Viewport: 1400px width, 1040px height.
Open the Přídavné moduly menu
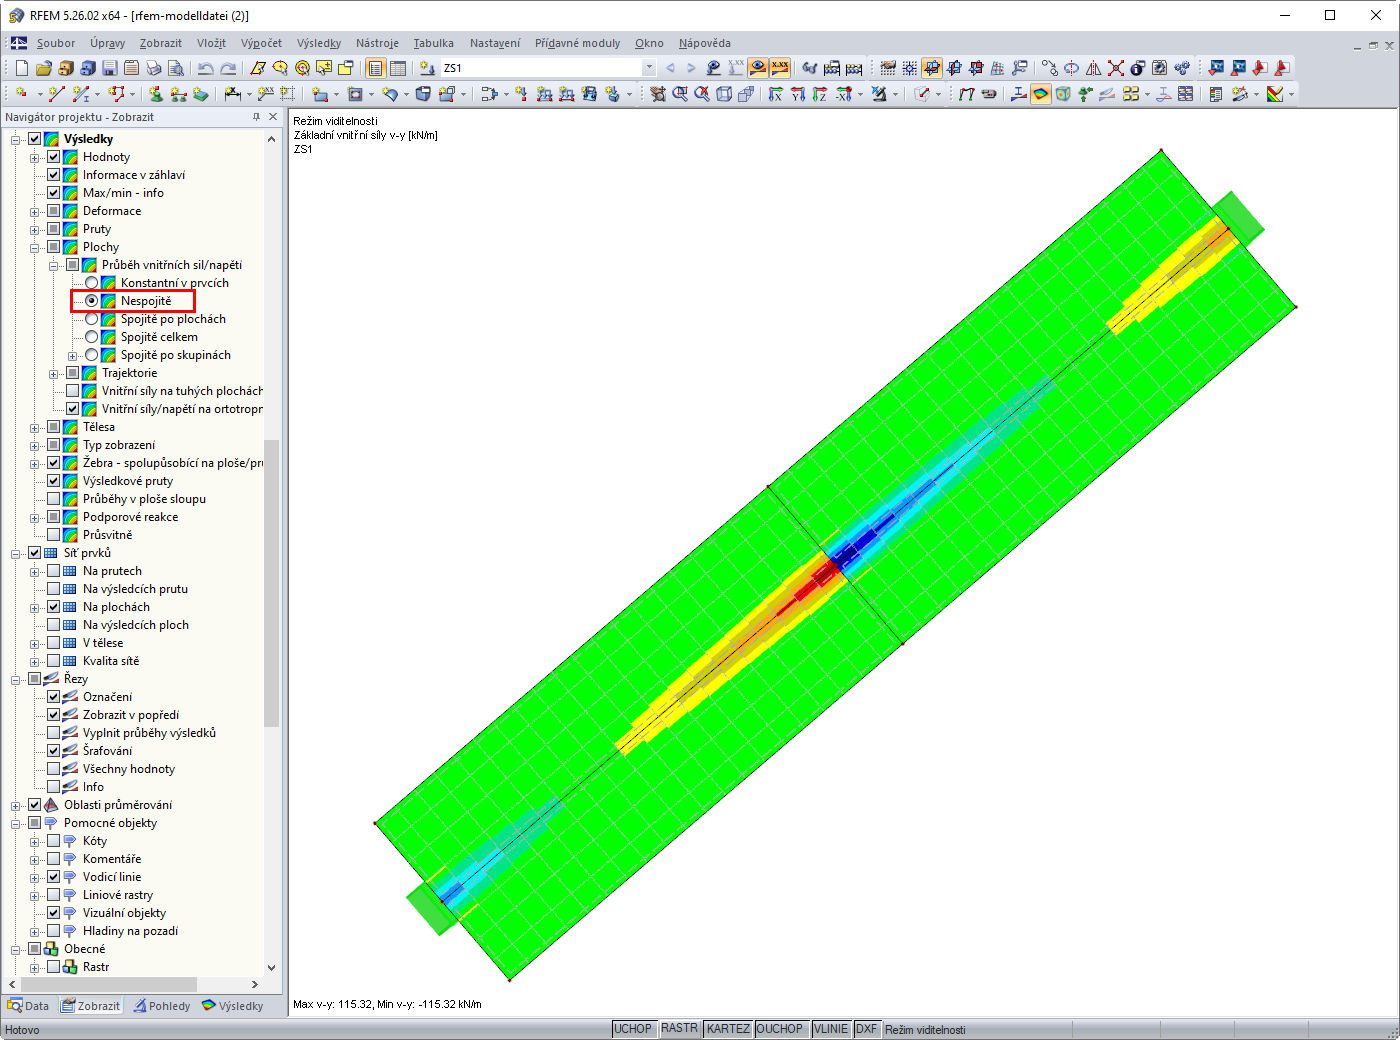(577, 43)
